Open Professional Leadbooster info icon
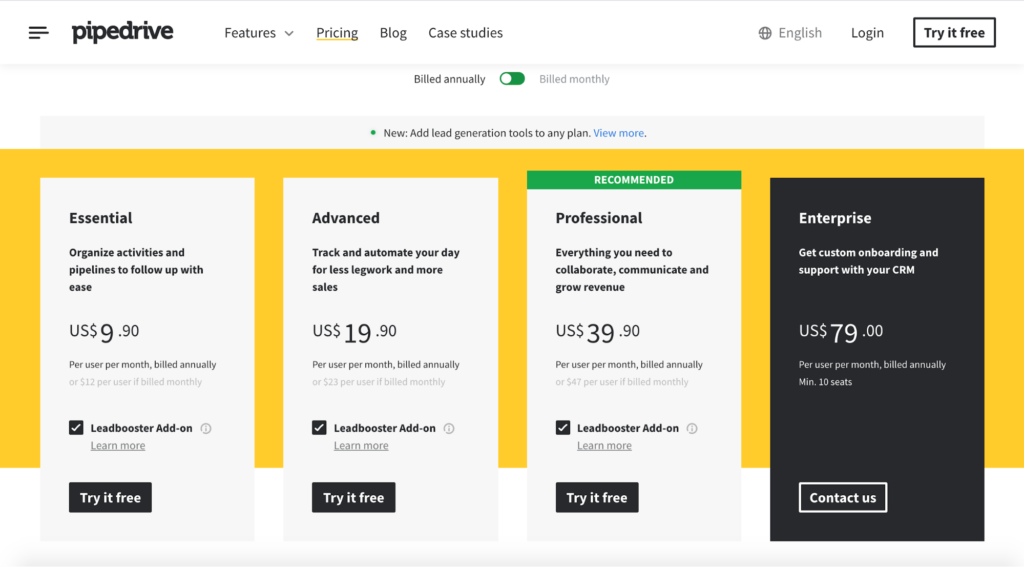 click(x=692, y=429)
